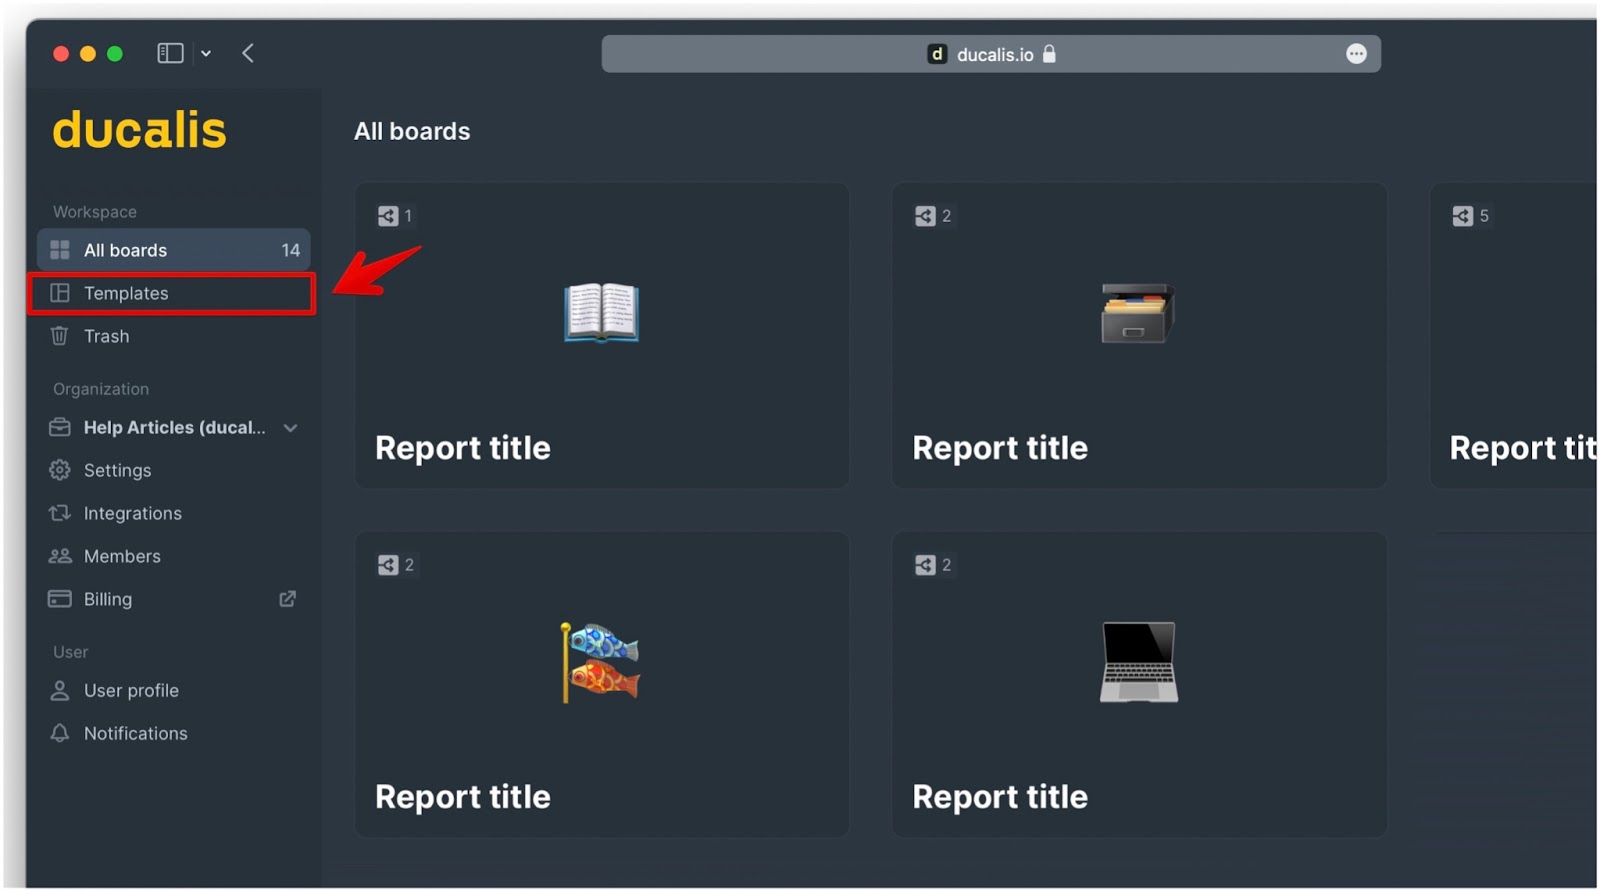Open the Trash section
The height and width of the screenshot is (891, 1600).
173,336
